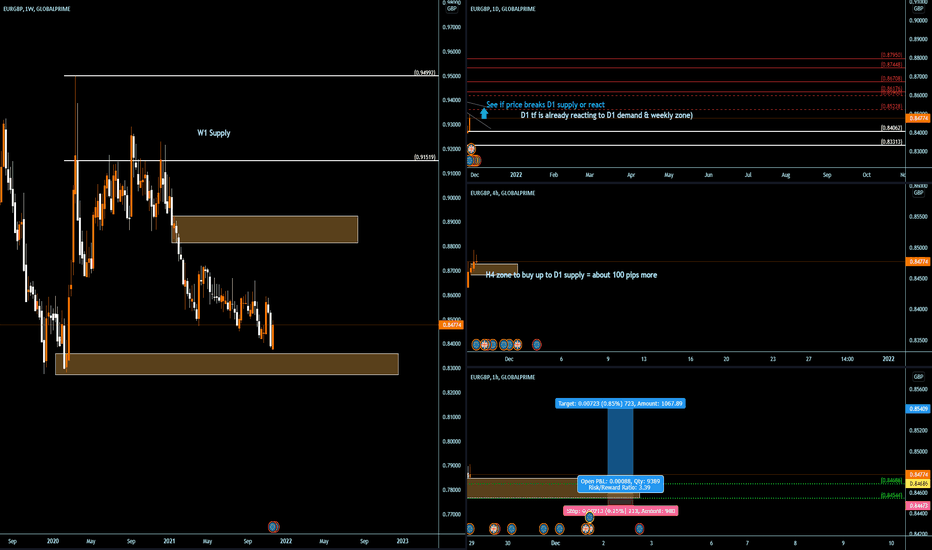This screenshot has height=550, width=932.
Task: Click the UK flag event icon on the 1D chart
Action: (471, 149)
